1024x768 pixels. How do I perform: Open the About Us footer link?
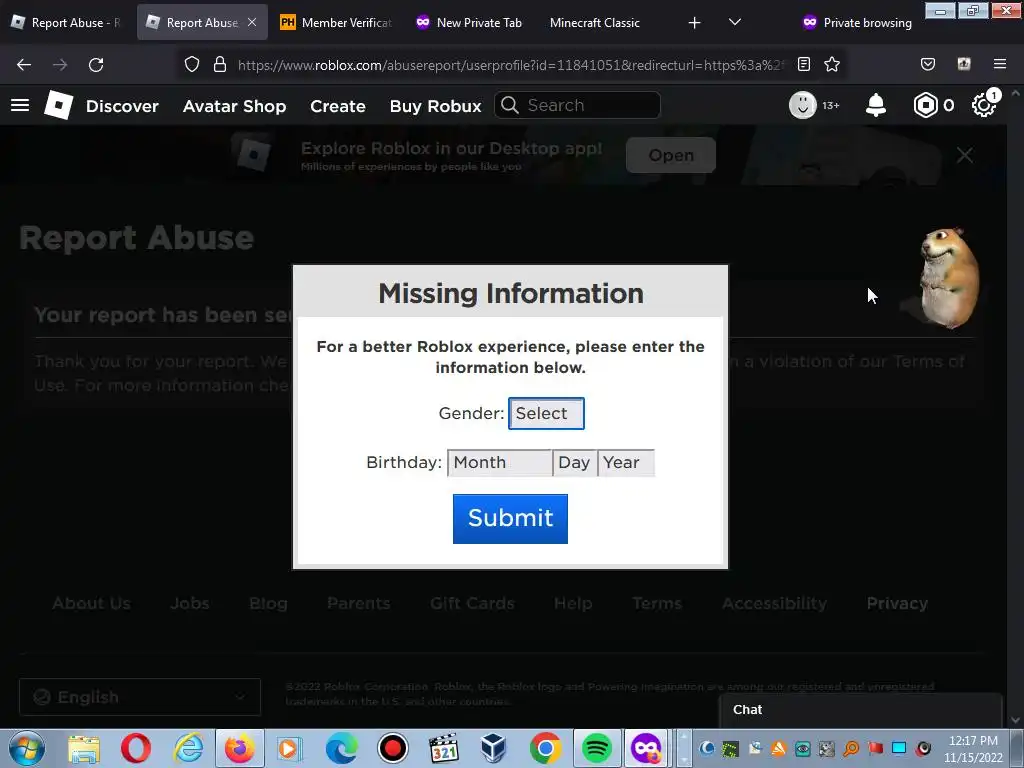coord(91,603)
